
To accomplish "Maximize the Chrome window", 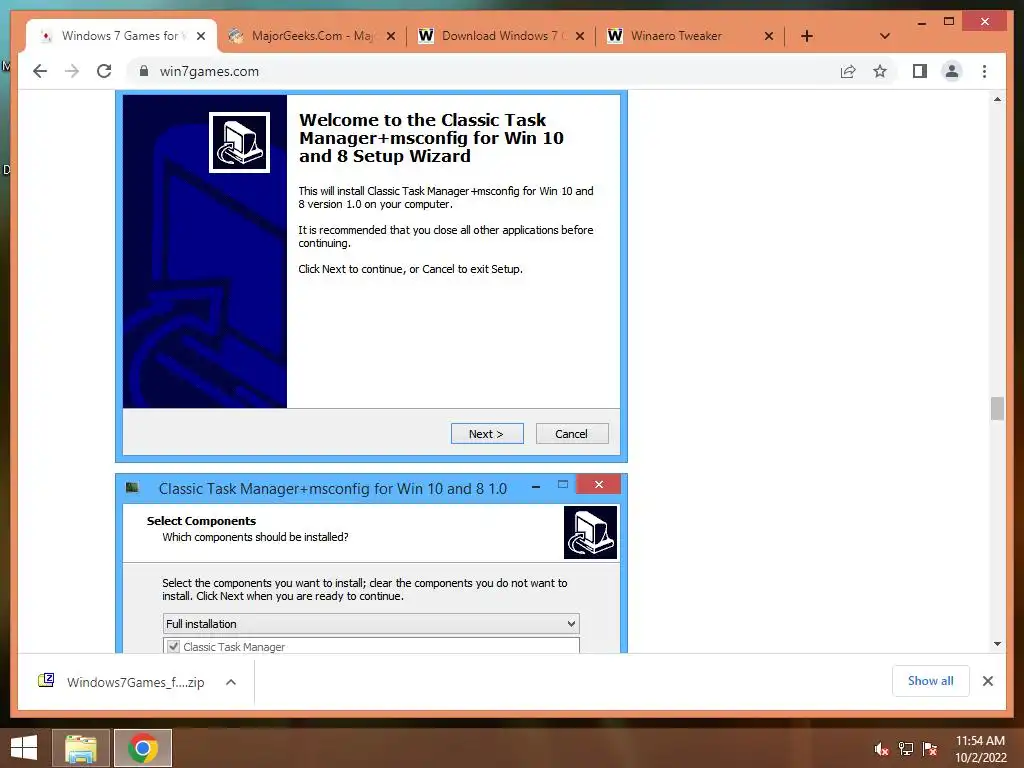I will click(949, 22).
